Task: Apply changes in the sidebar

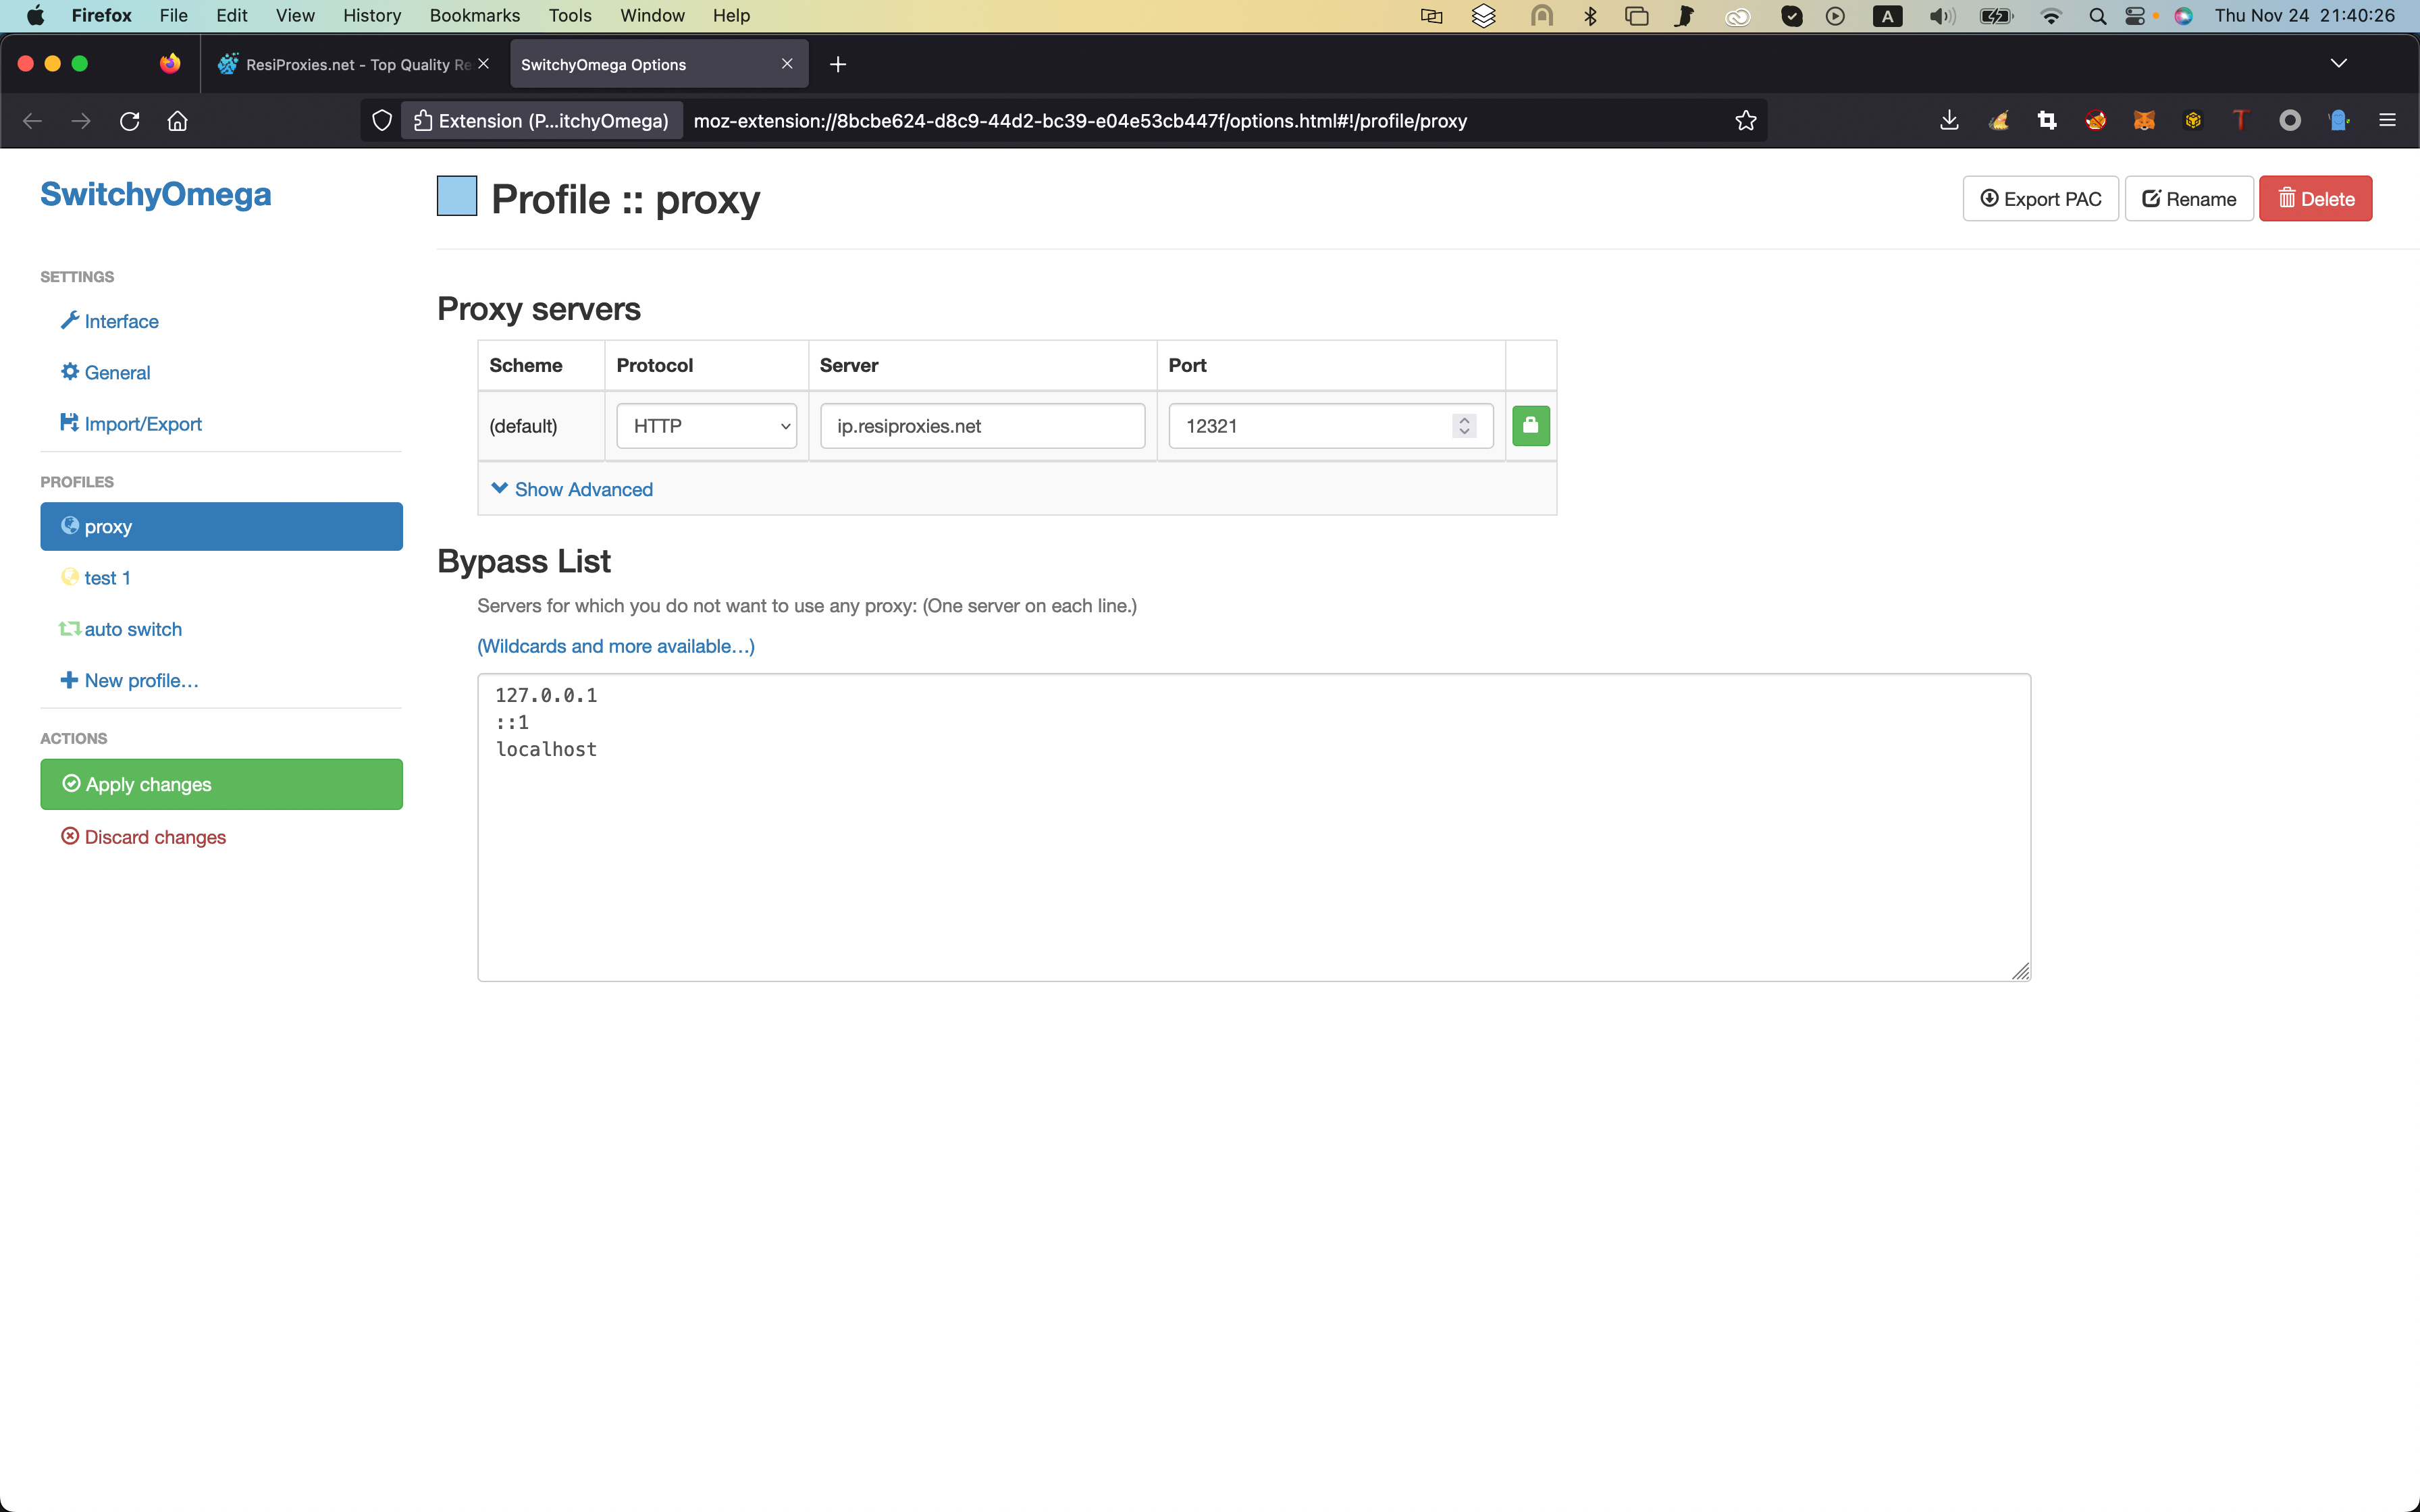Action: pos(221,784)
